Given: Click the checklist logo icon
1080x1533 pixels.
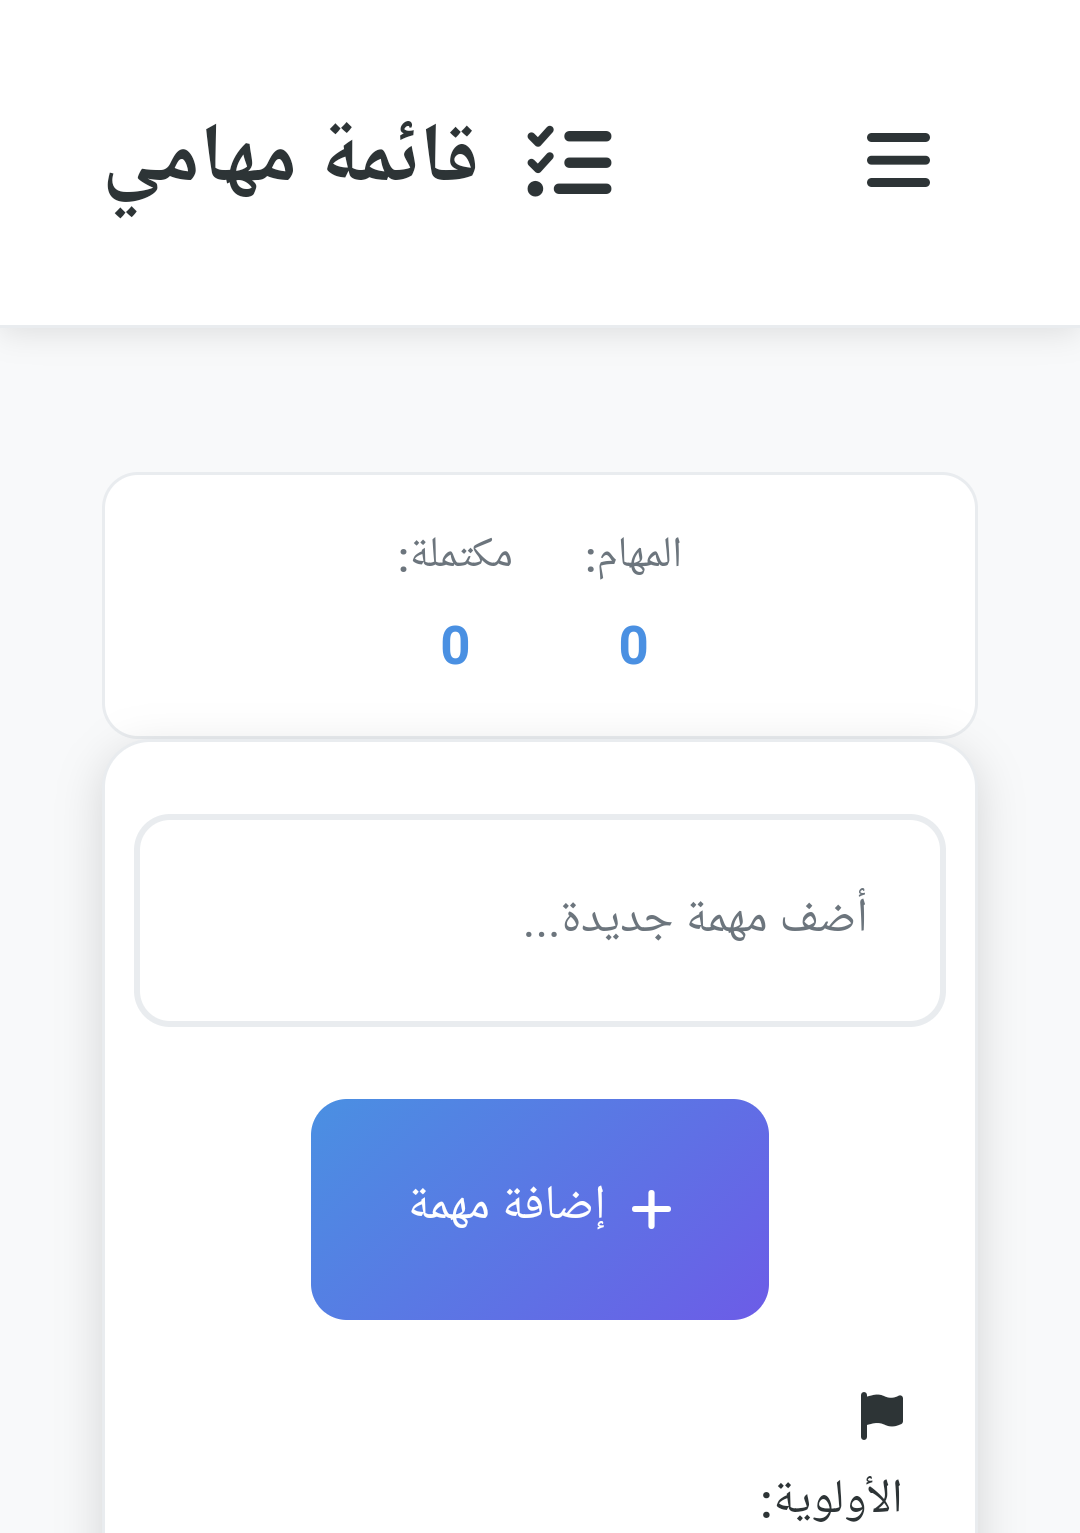Looking at the screenshot, I should click(x=569, y=161).
